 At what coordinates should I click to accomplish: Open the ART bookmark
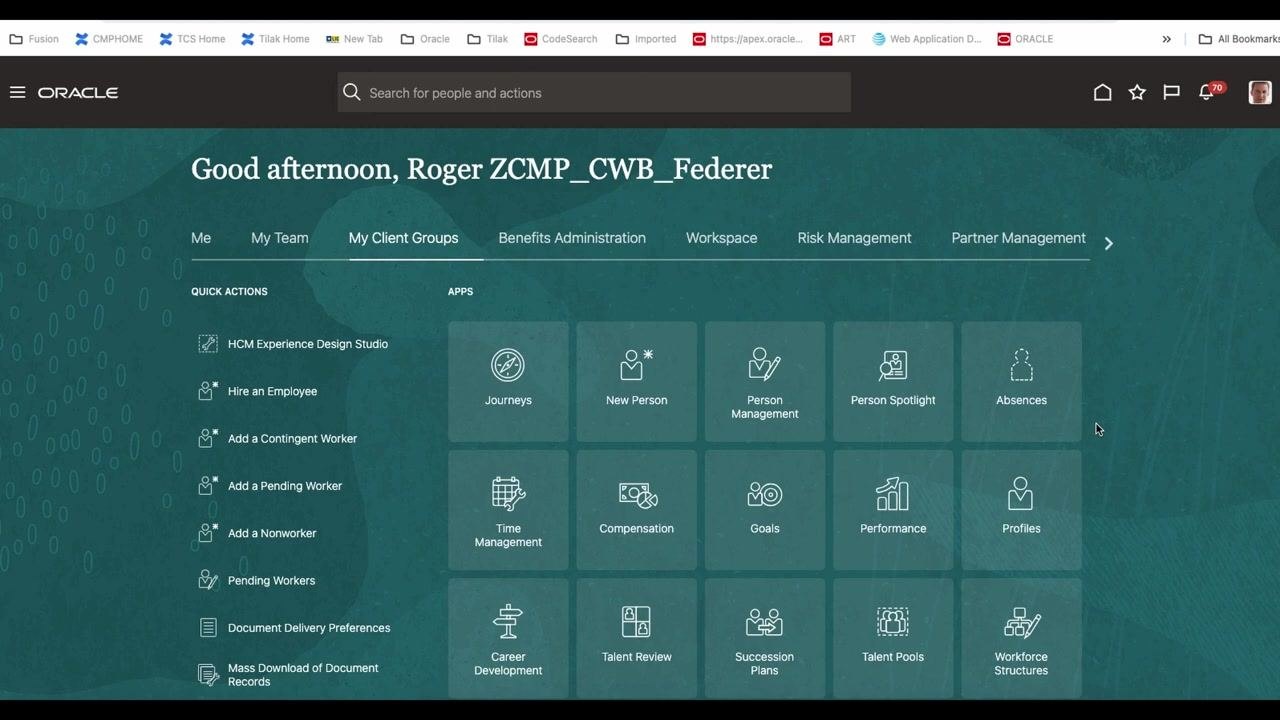click(x=838, y=39)
